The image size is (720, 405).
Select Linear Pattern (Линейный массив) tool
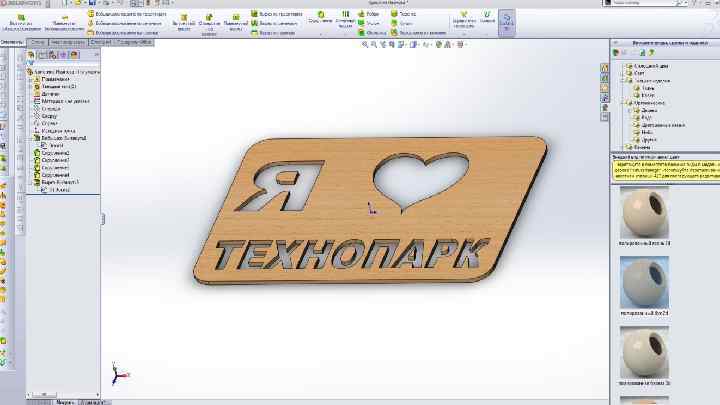point(345,19)
